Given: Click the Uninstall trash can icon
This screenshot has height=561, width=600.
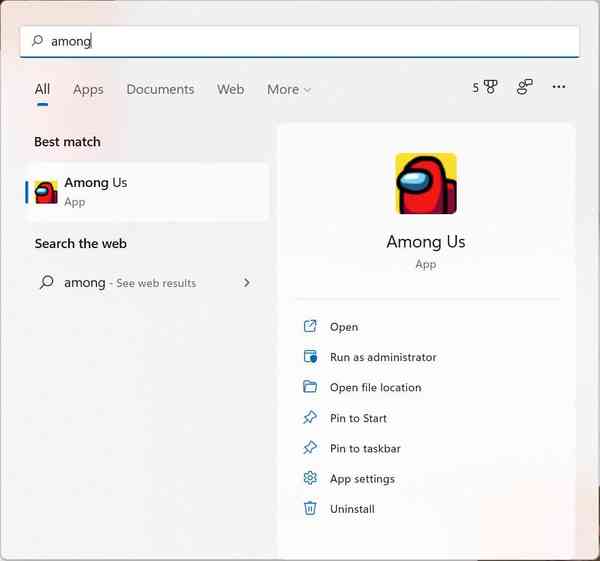Looking at the screenshot, I should (310, 508).
